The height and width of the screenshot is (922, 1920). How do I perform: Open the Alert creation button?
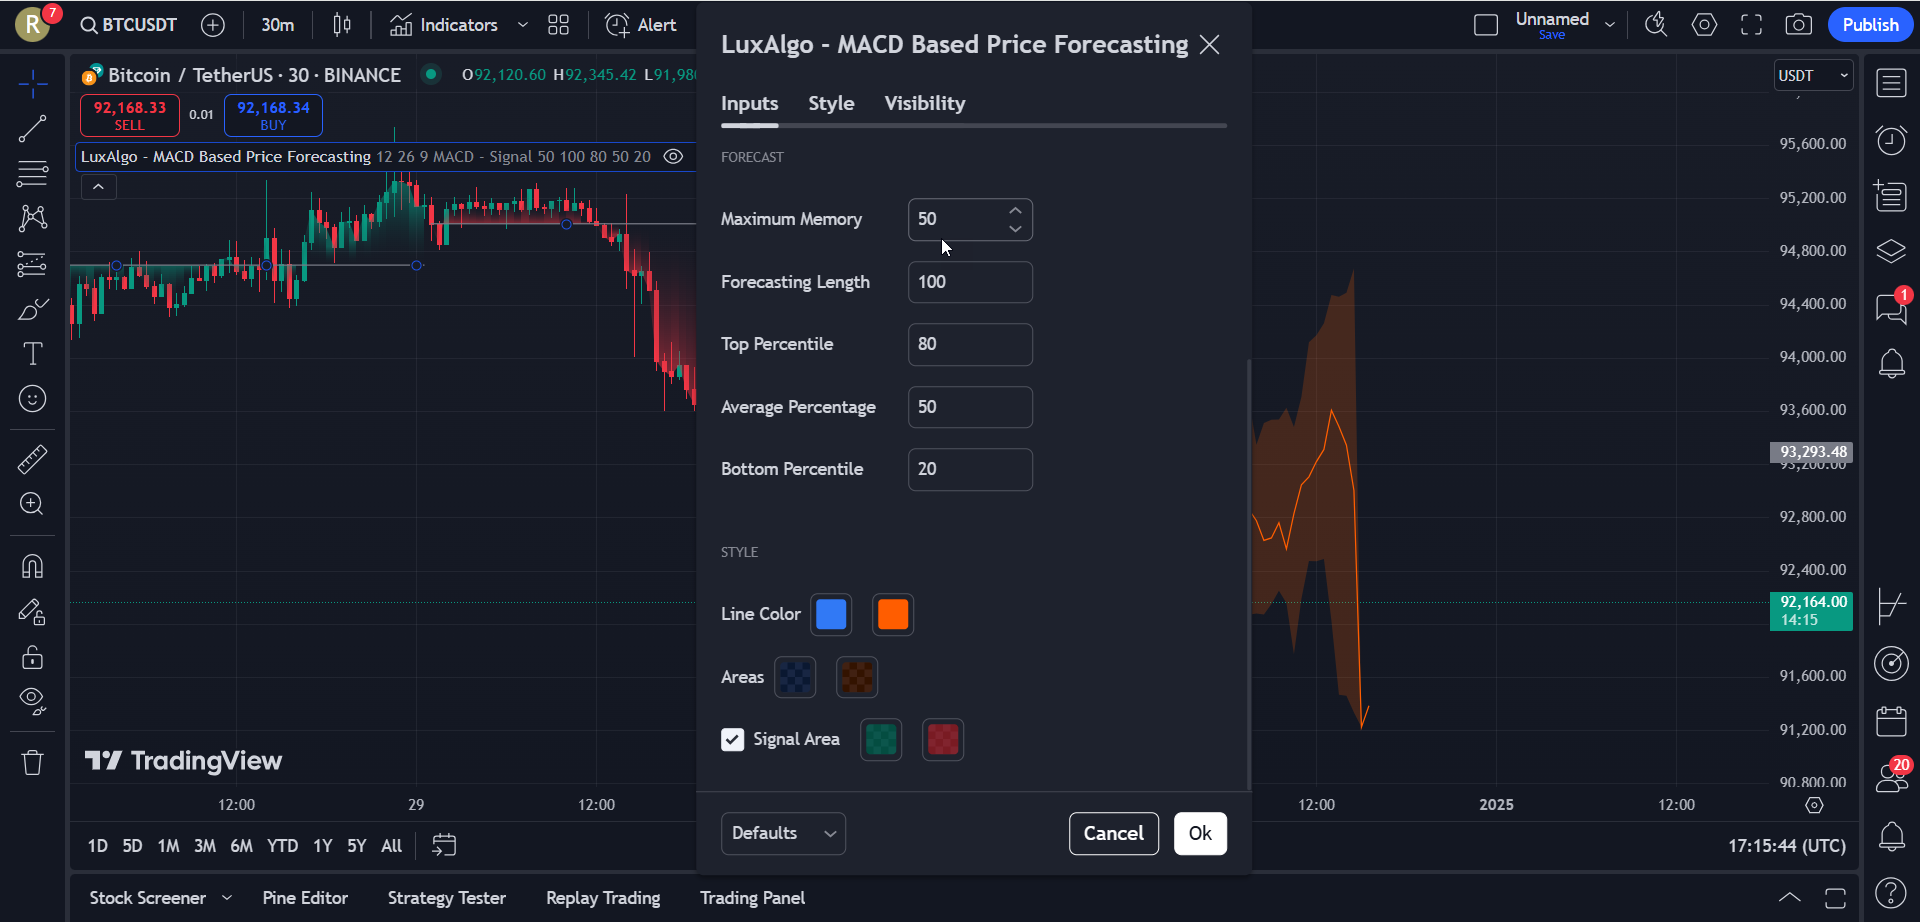(641, 25)
